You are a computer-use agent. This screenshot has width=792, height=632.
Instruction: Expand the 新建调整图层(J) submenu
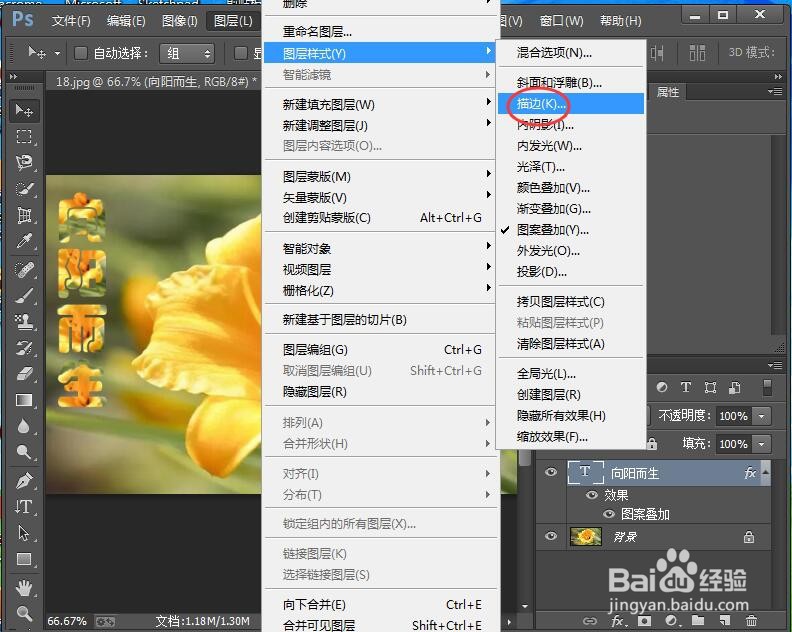pyautogui.click(x=380, y=125)
